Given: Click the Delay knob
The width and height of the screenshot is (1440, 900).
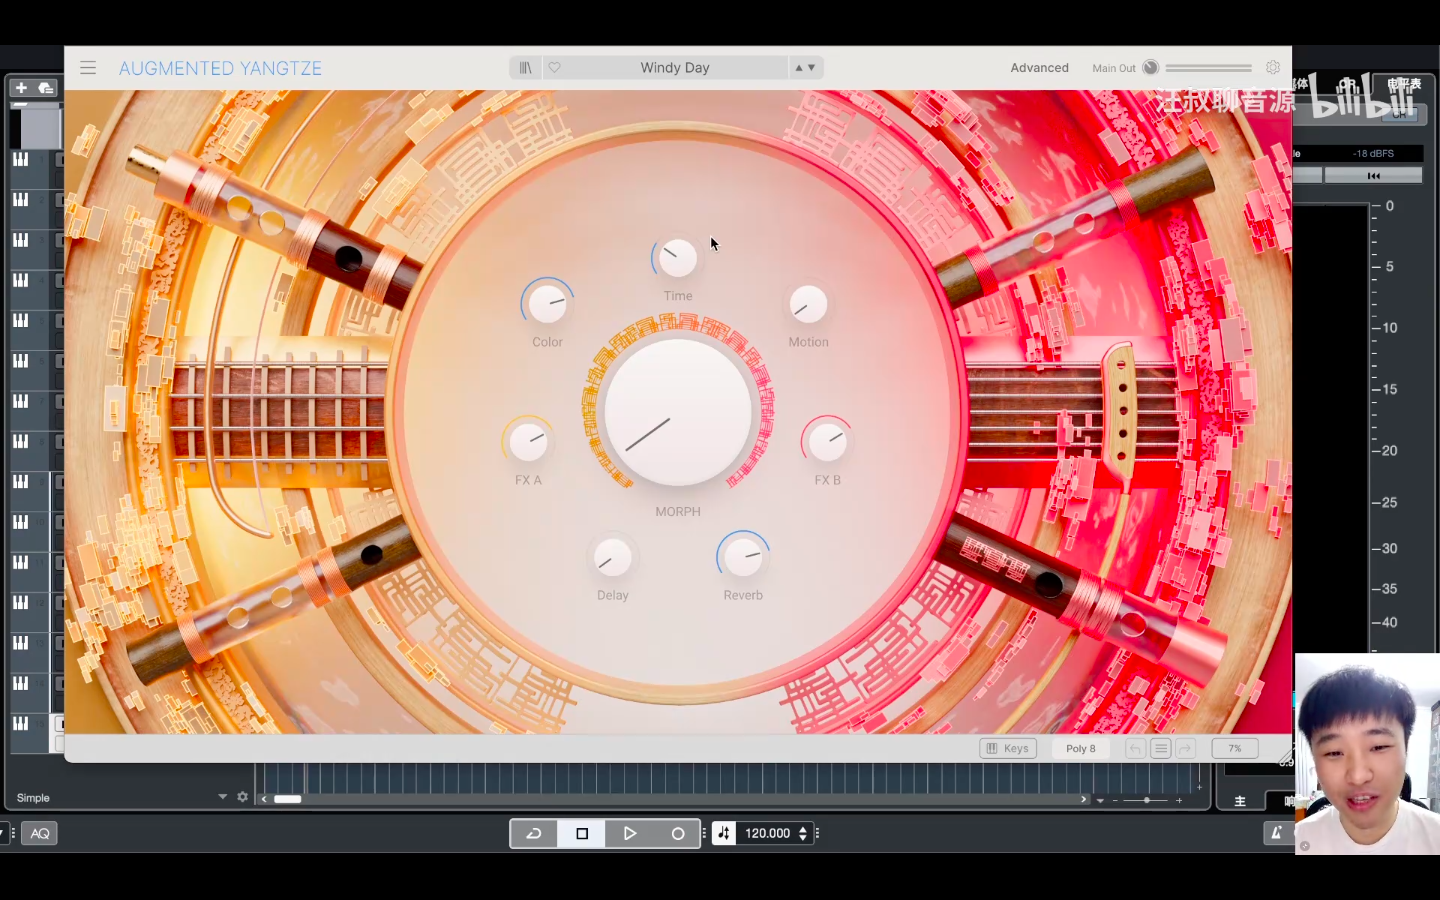Looking at the screenshot, I should (612, 557).
